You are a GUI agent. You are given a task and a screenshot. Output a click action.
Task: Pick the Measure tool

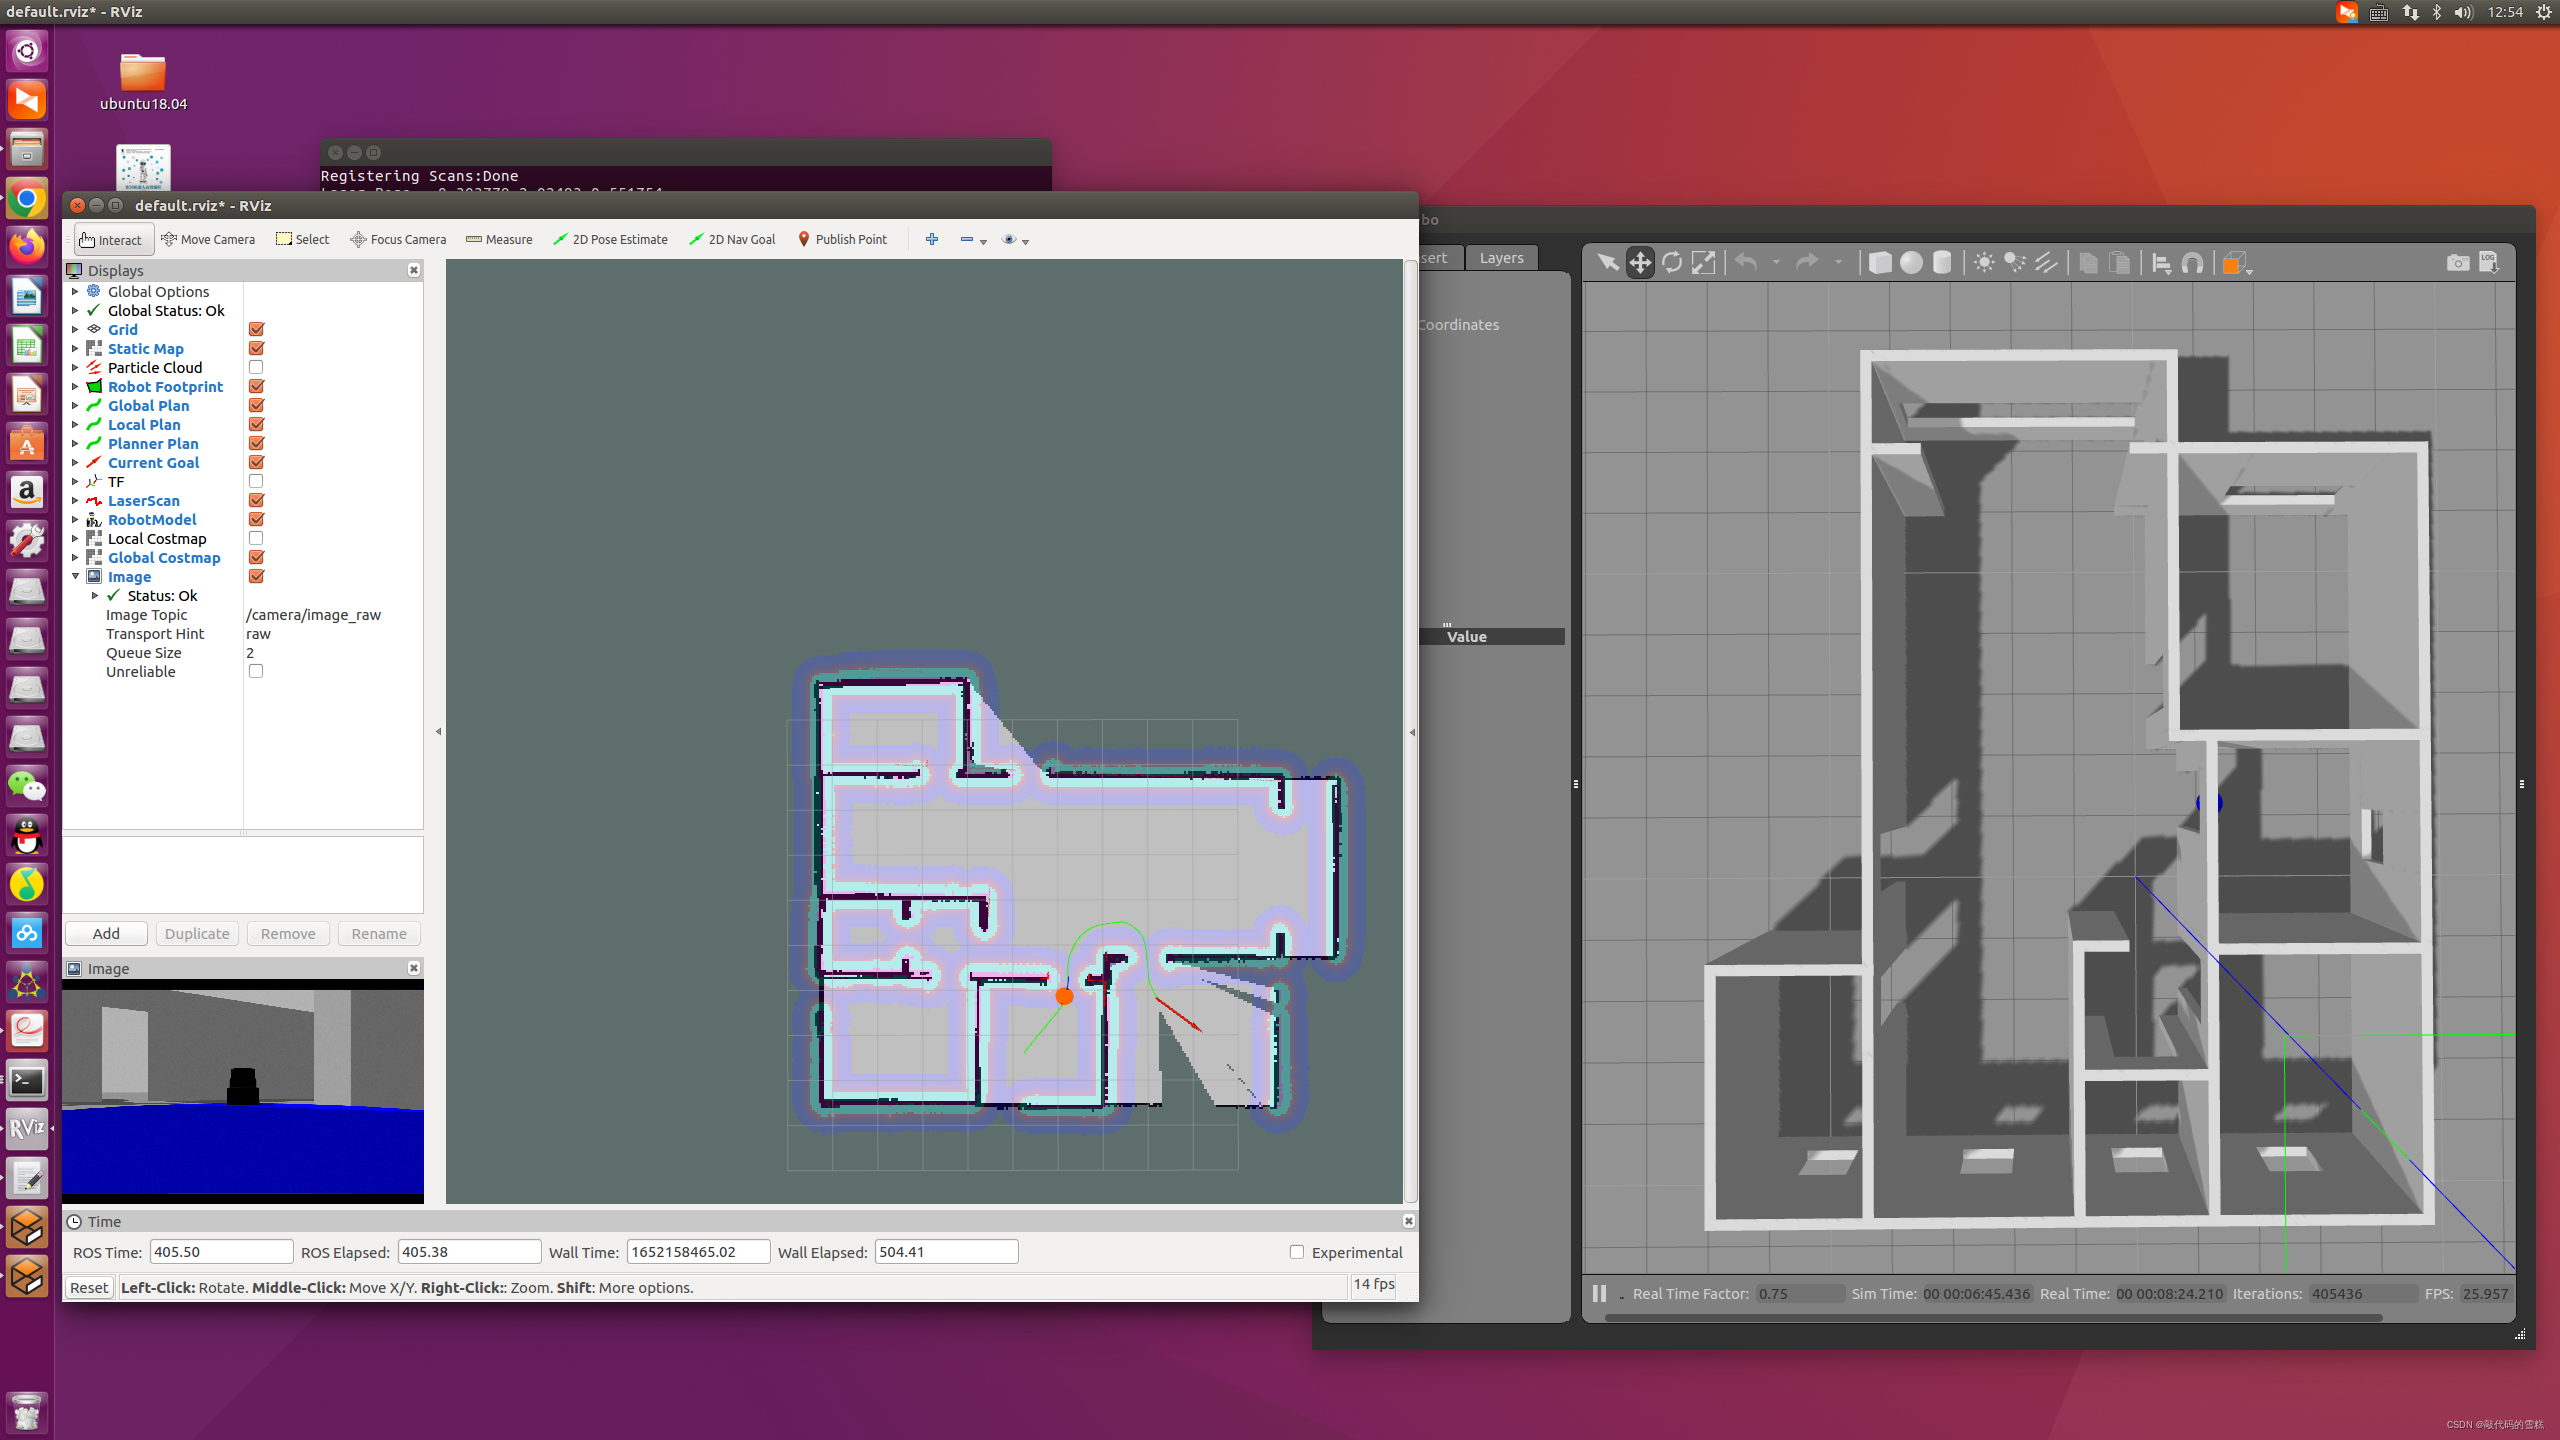tap(499, 239)
